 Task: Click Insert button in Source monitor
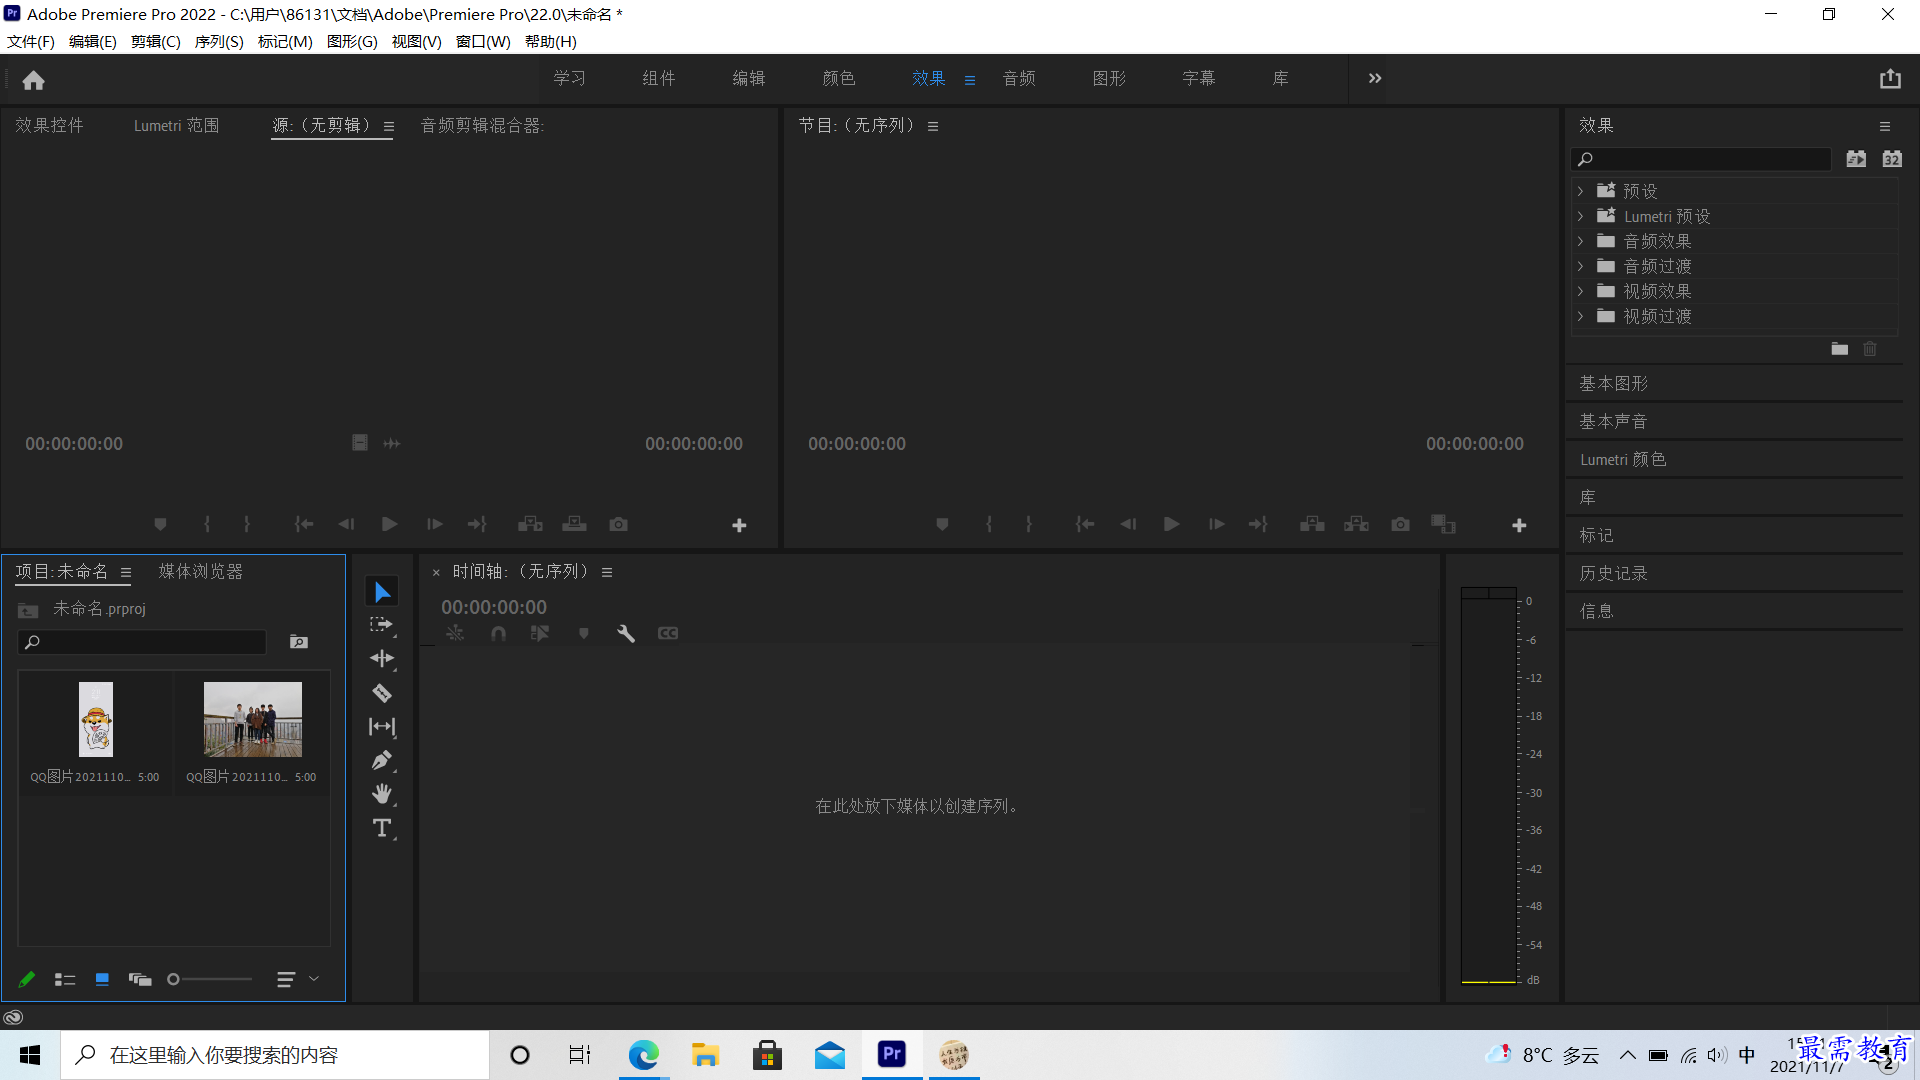point(530,524)
